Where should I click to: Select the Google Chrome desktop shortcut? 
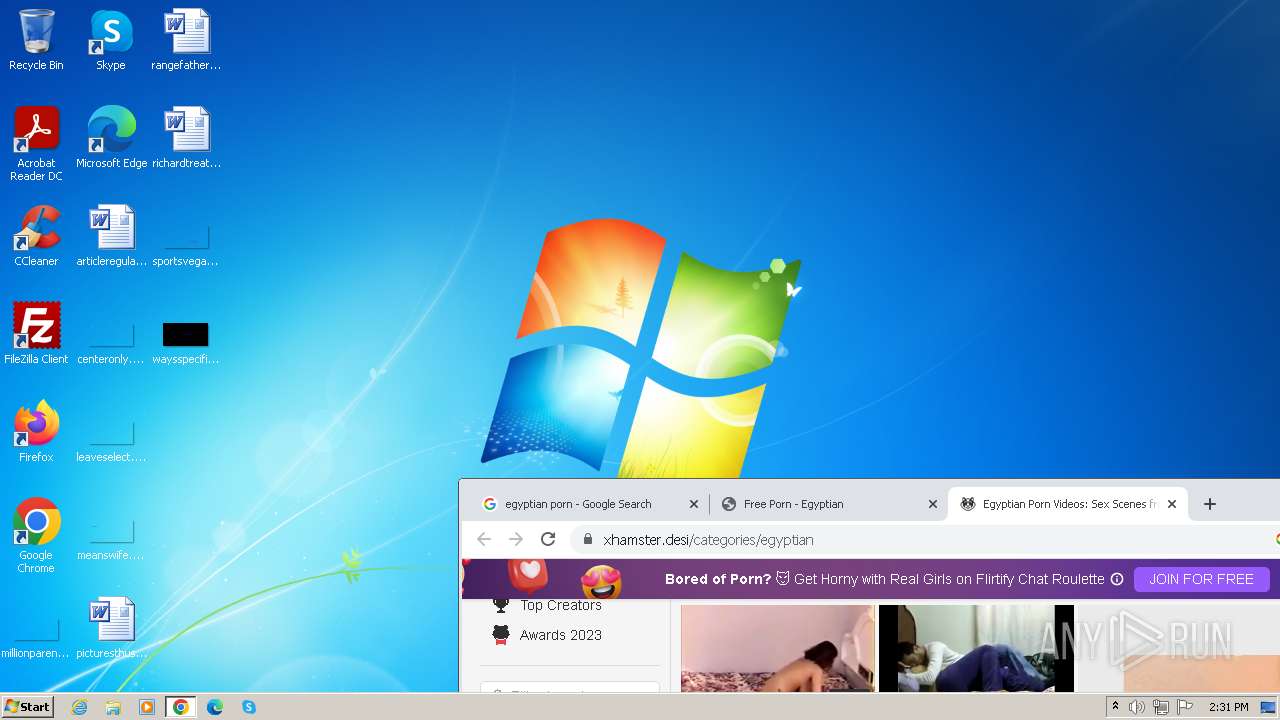click(x=36, y=536)
